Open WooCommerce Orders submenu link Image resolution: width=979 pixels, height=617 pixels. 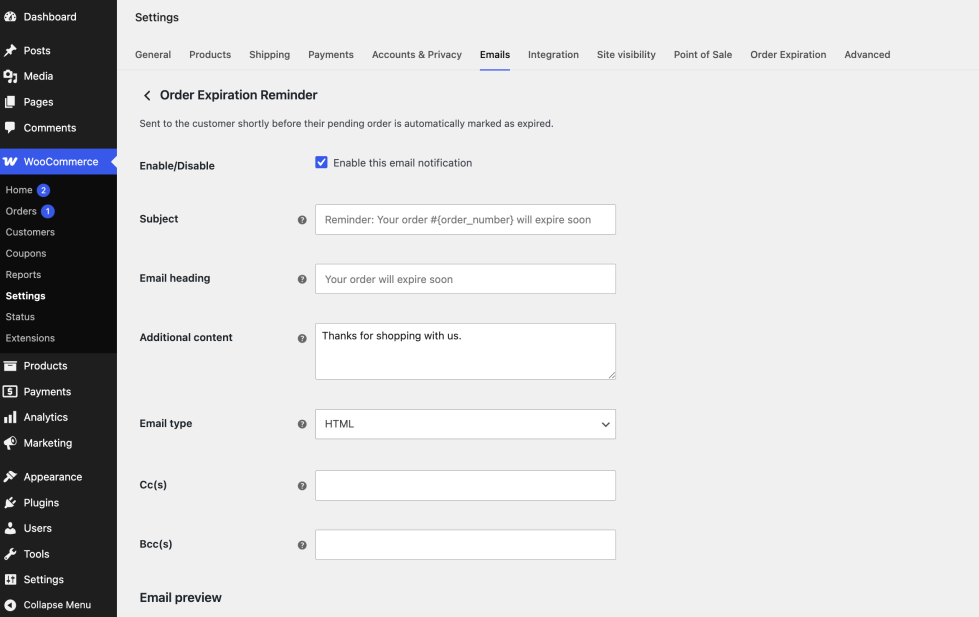[x=21, y=211]
